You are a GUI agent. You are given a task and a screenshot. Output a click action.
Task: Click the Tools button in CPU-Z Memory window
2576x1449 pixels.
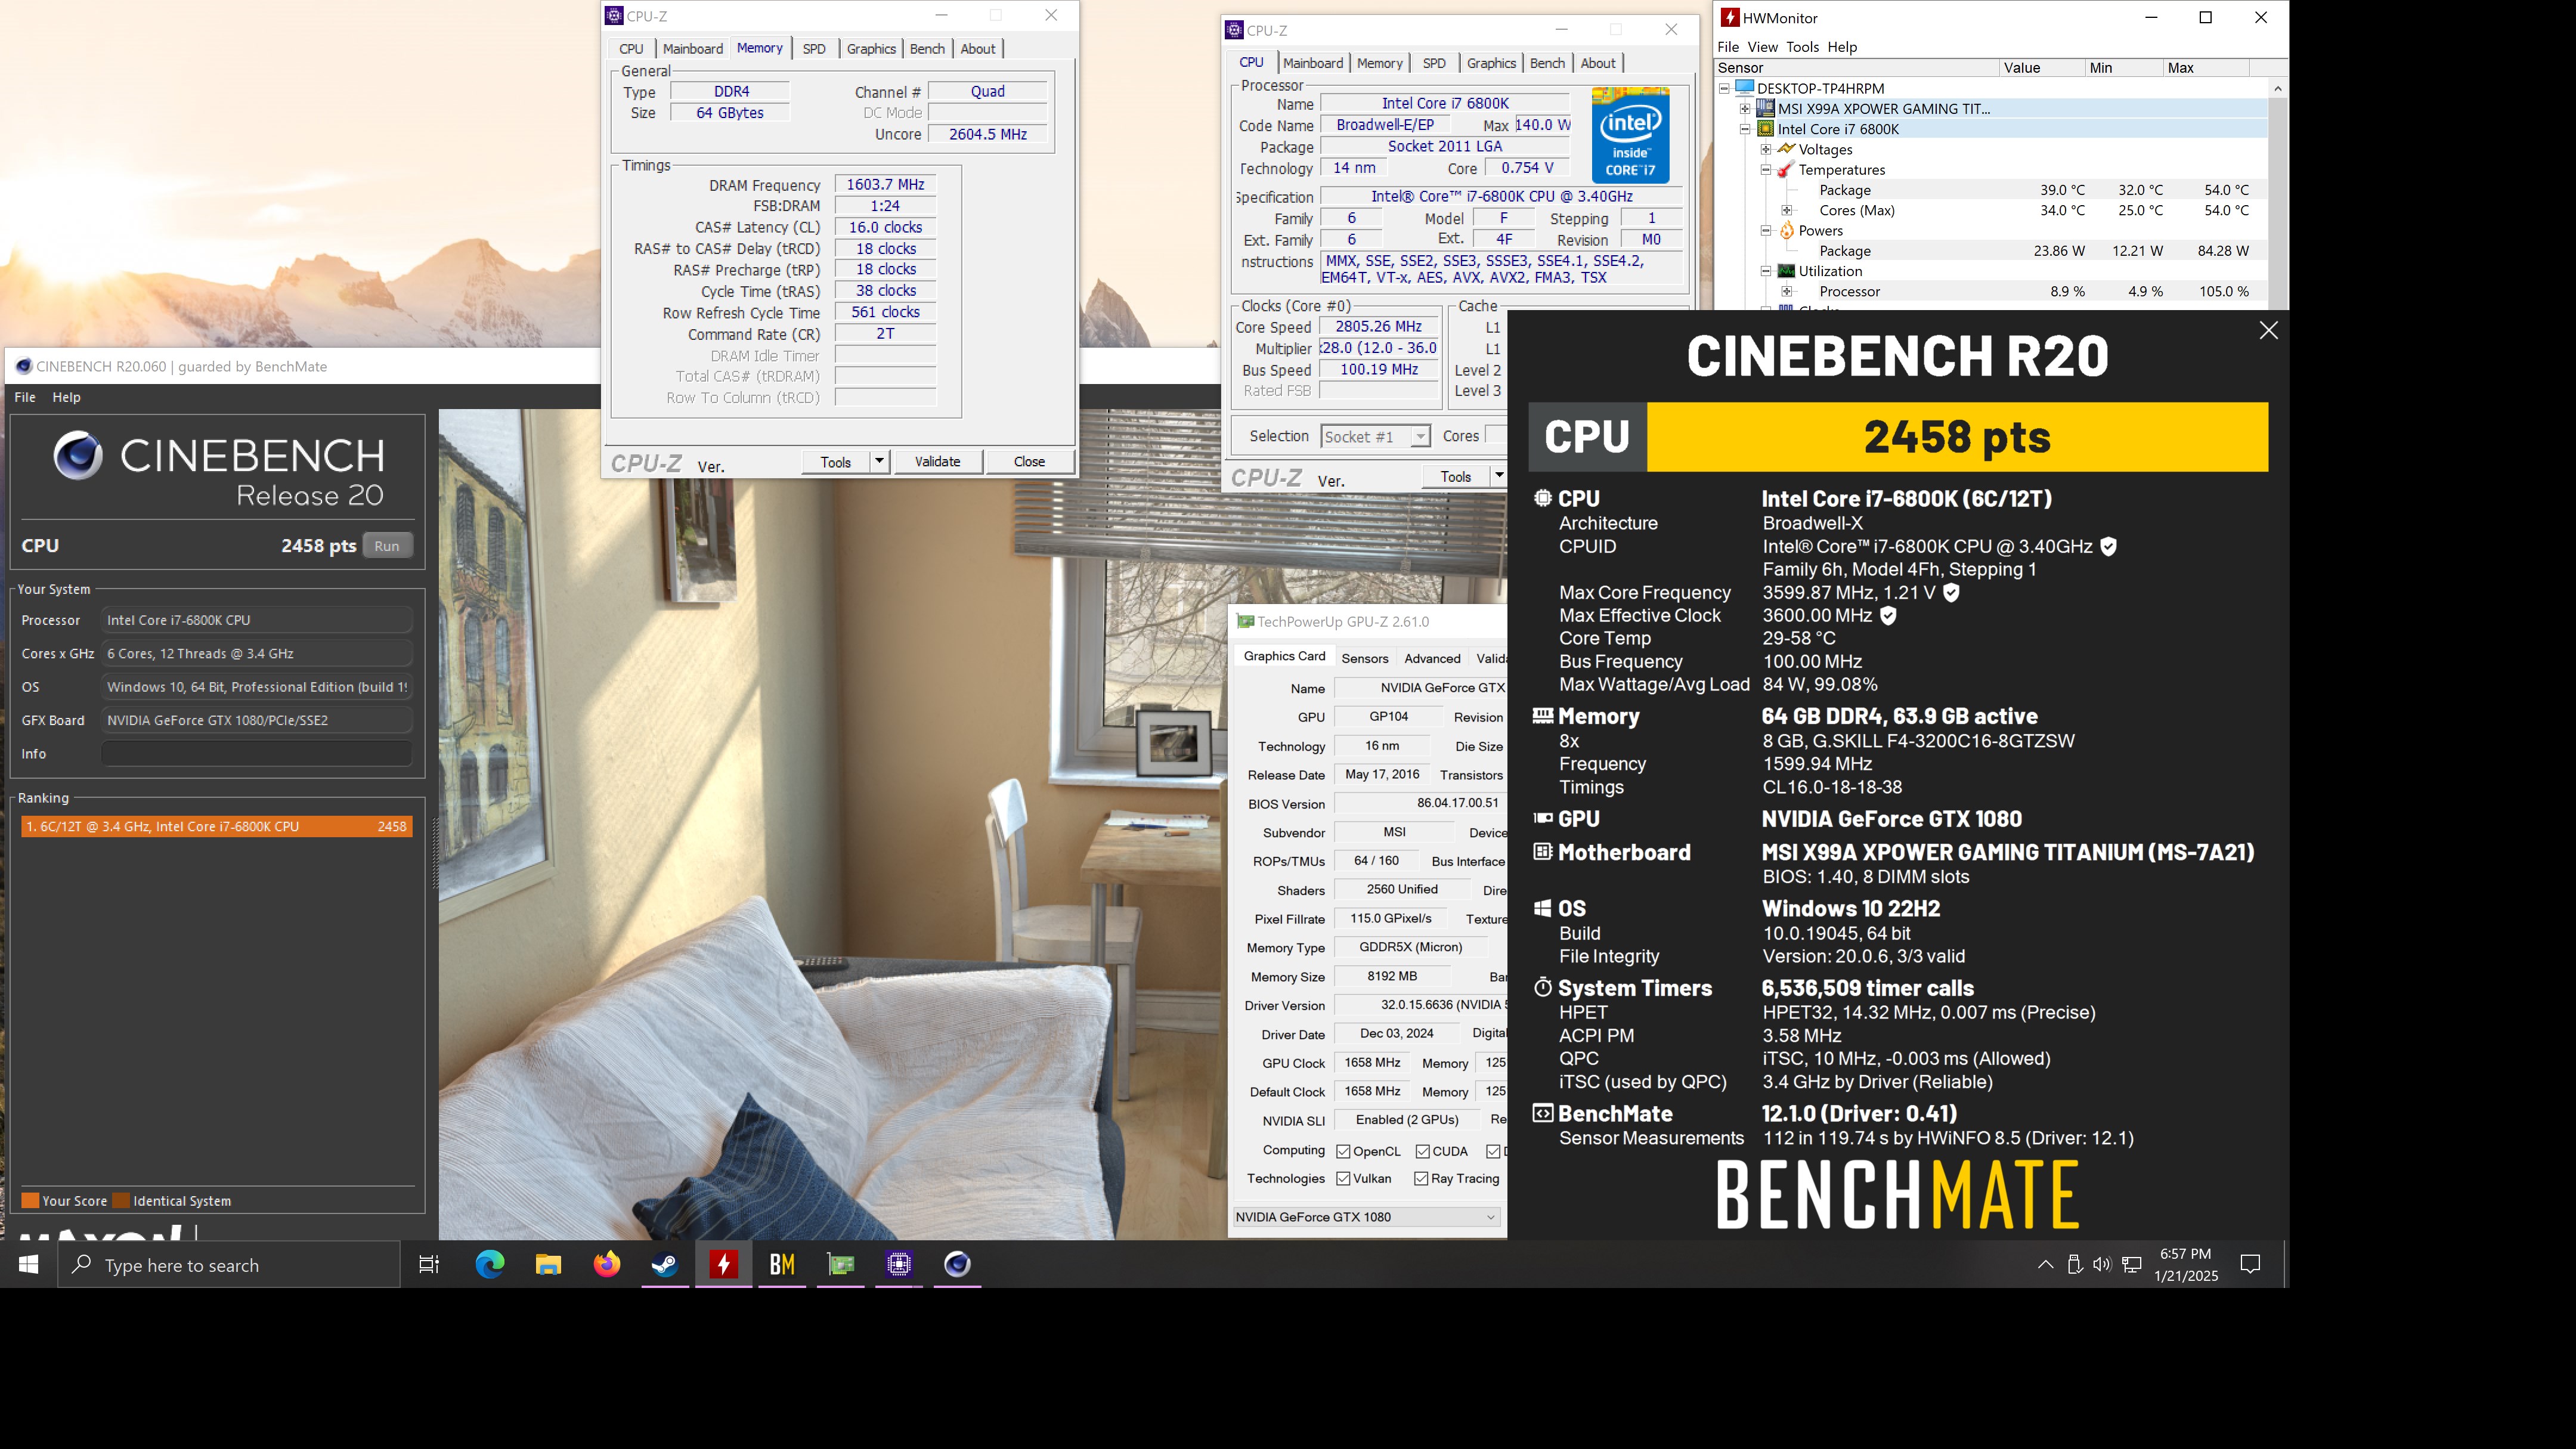pyautogui.click(x=836, y=461)
